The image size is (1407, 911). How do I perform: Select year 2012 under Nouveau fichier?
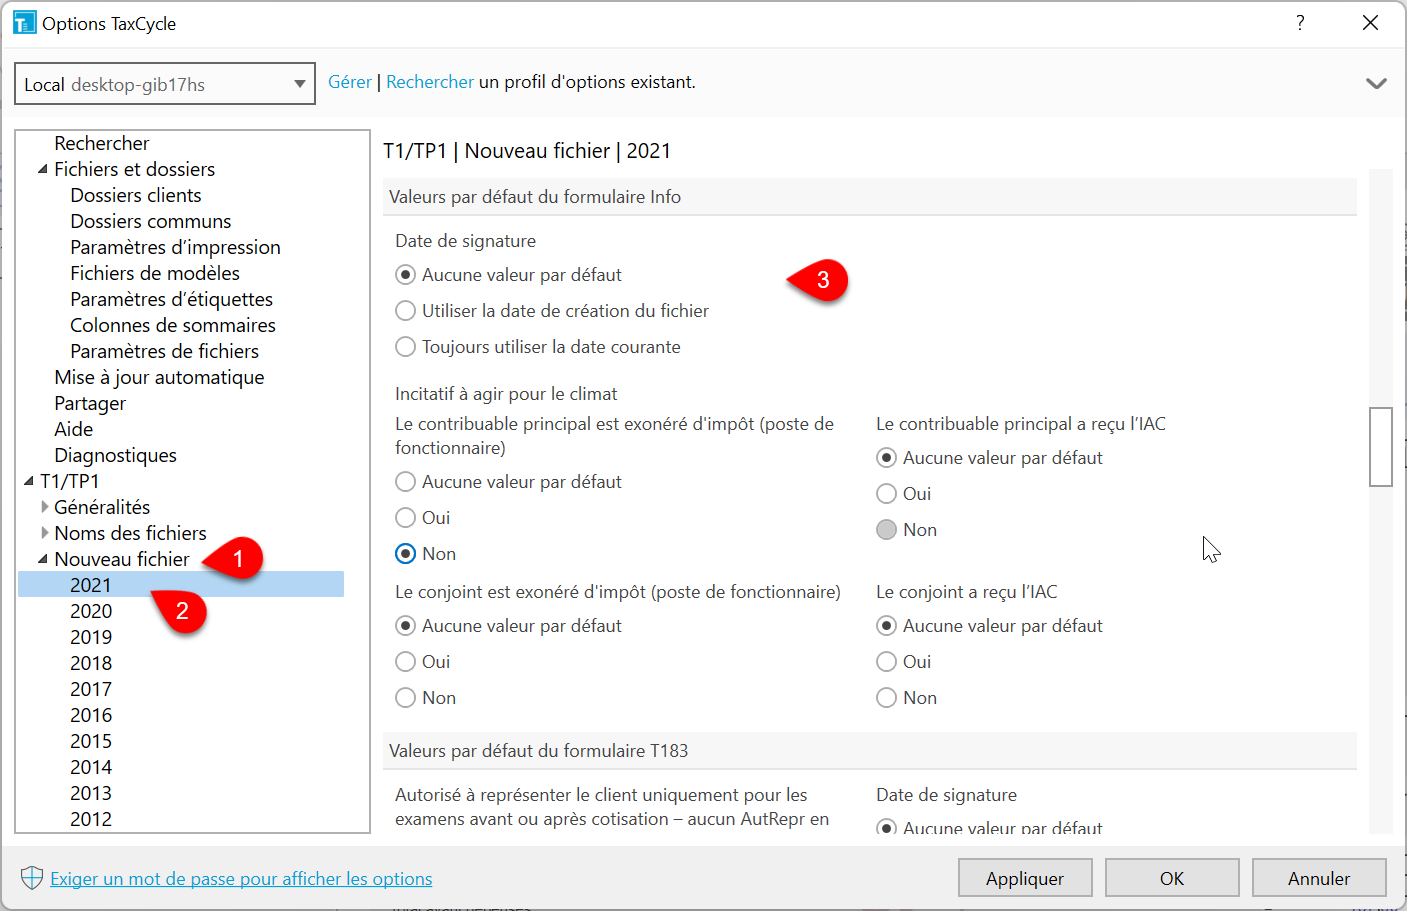pyautogui.click(x=91, y=819)
